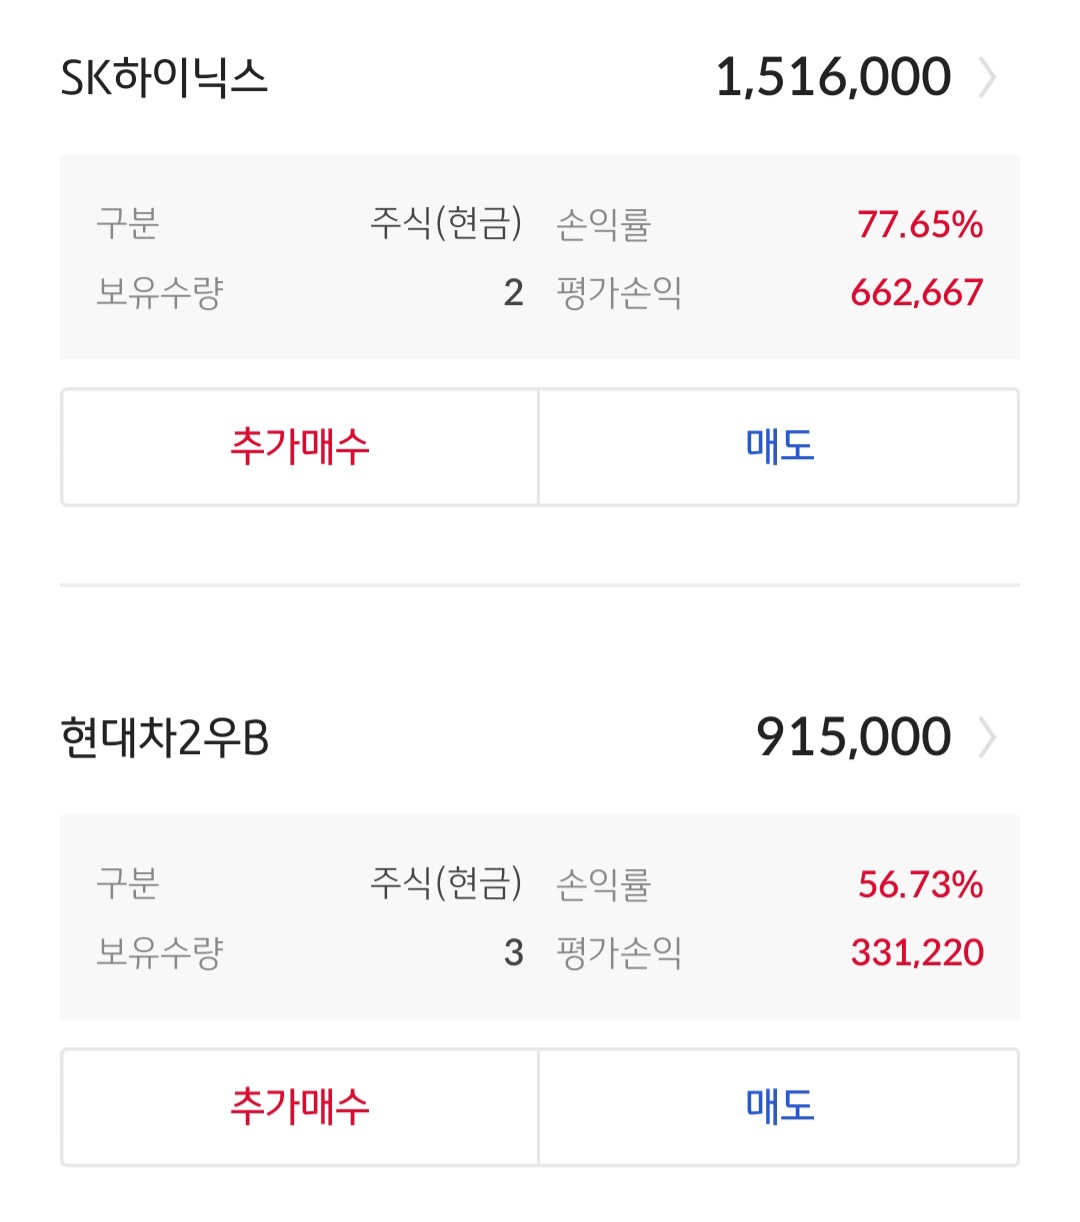Tap SK하이닉스 valuation profit 662,667
This screenshot has width=1080, height=1222.
(x=916, y=293)
